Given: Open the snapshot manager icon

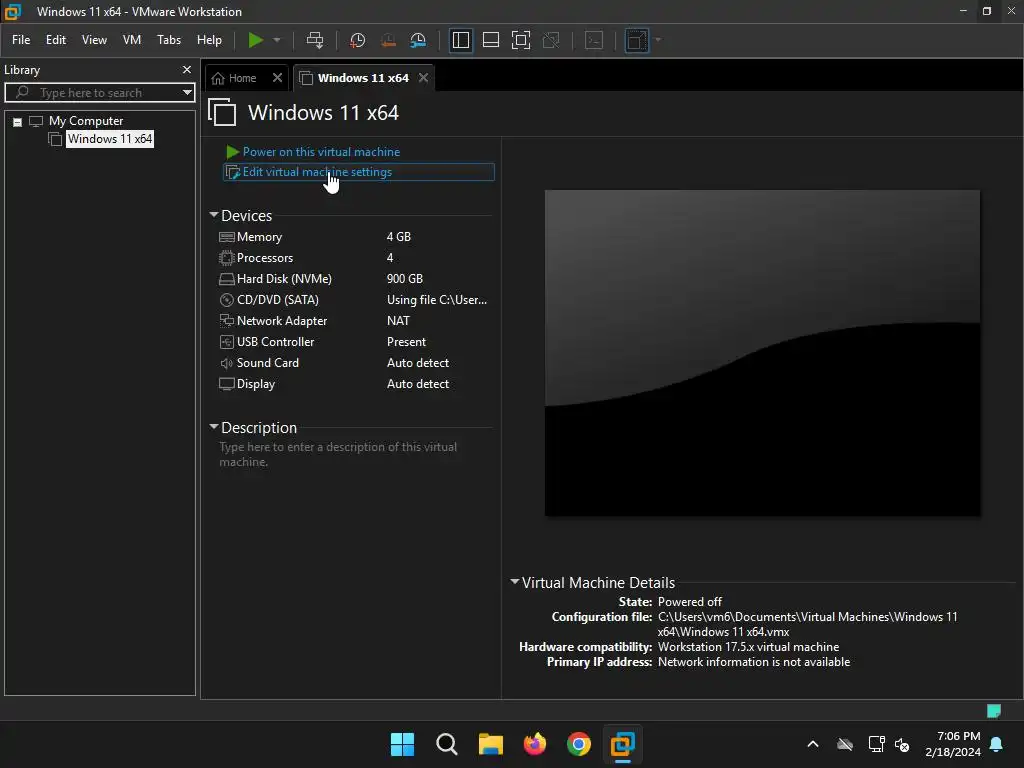Looking at the screenshot, I should point(418,40).
